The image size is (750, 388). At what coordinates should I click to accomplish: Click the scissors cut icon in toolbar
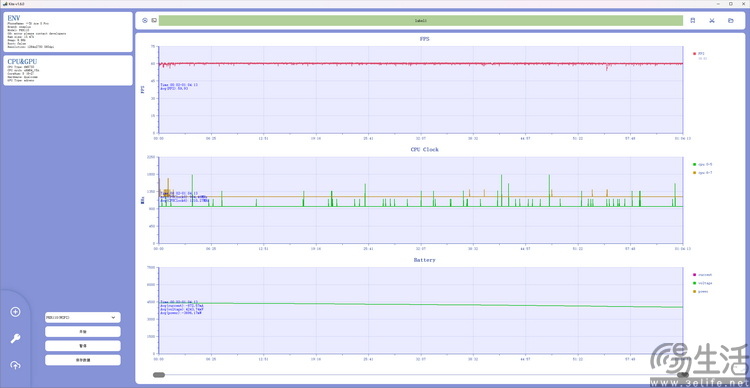point(712,21)
